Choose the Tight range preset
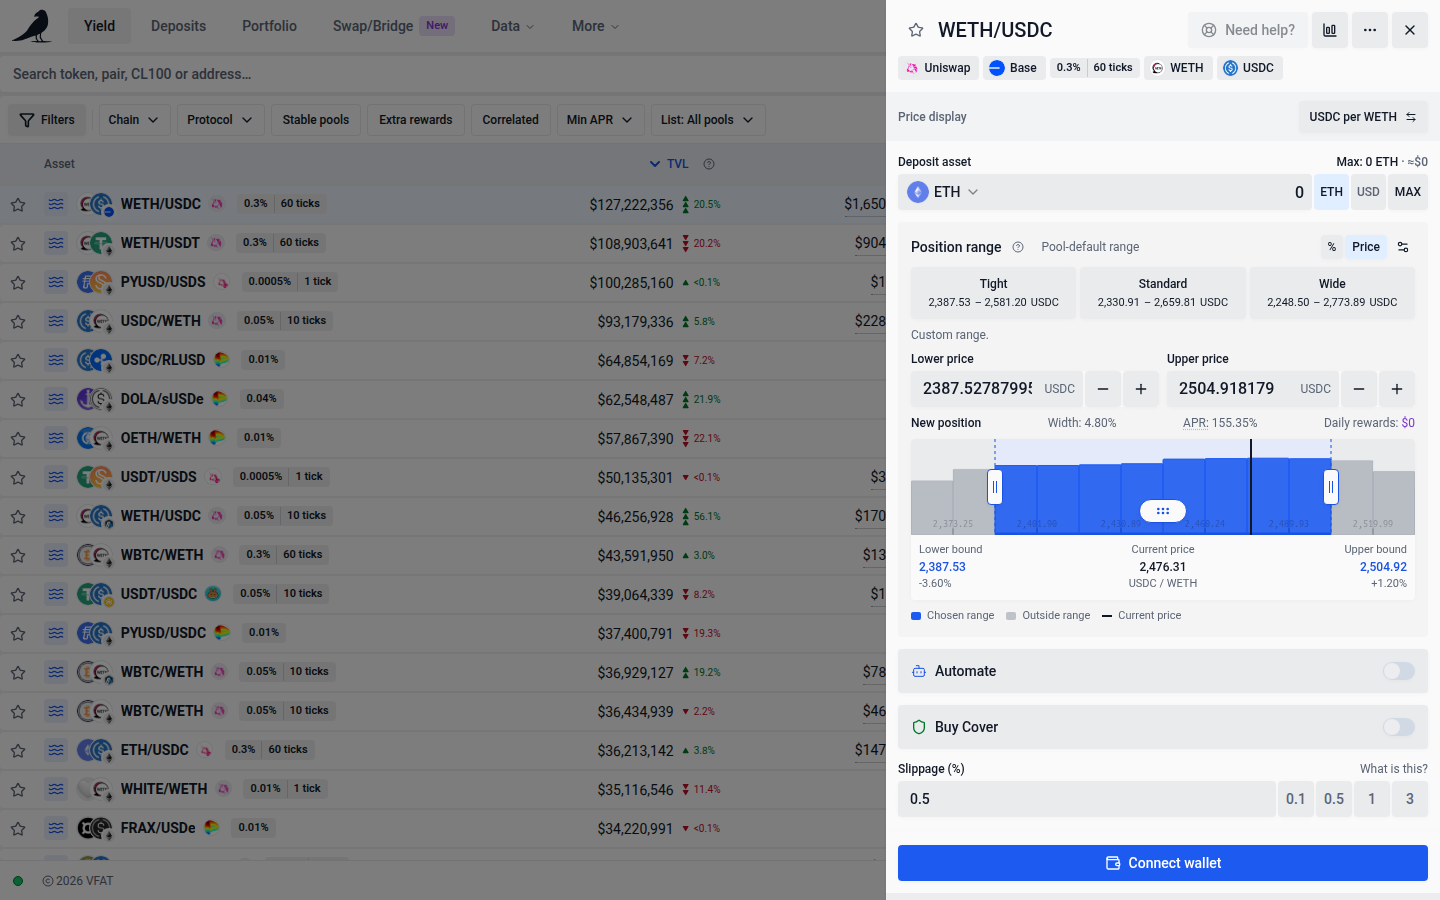The height and width of the screenshot is (900, 1440). pyautogui.click(x=993, y=293)
